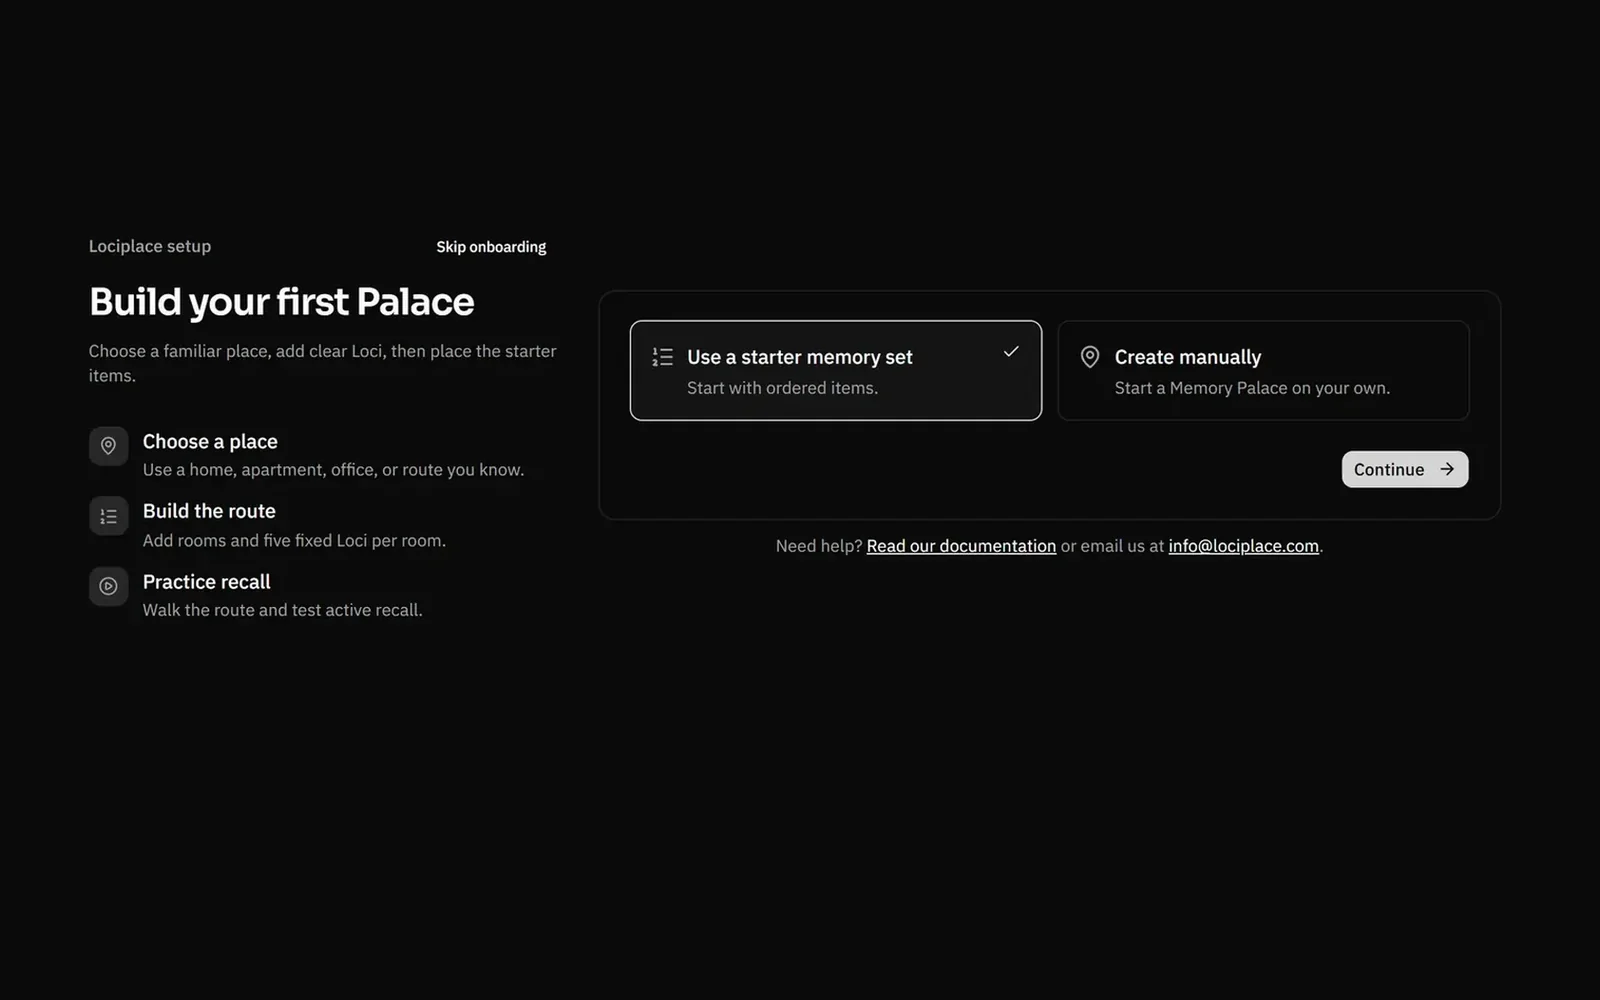
Task: Open the Read our documentation link
Action: [x=961, y=546]
